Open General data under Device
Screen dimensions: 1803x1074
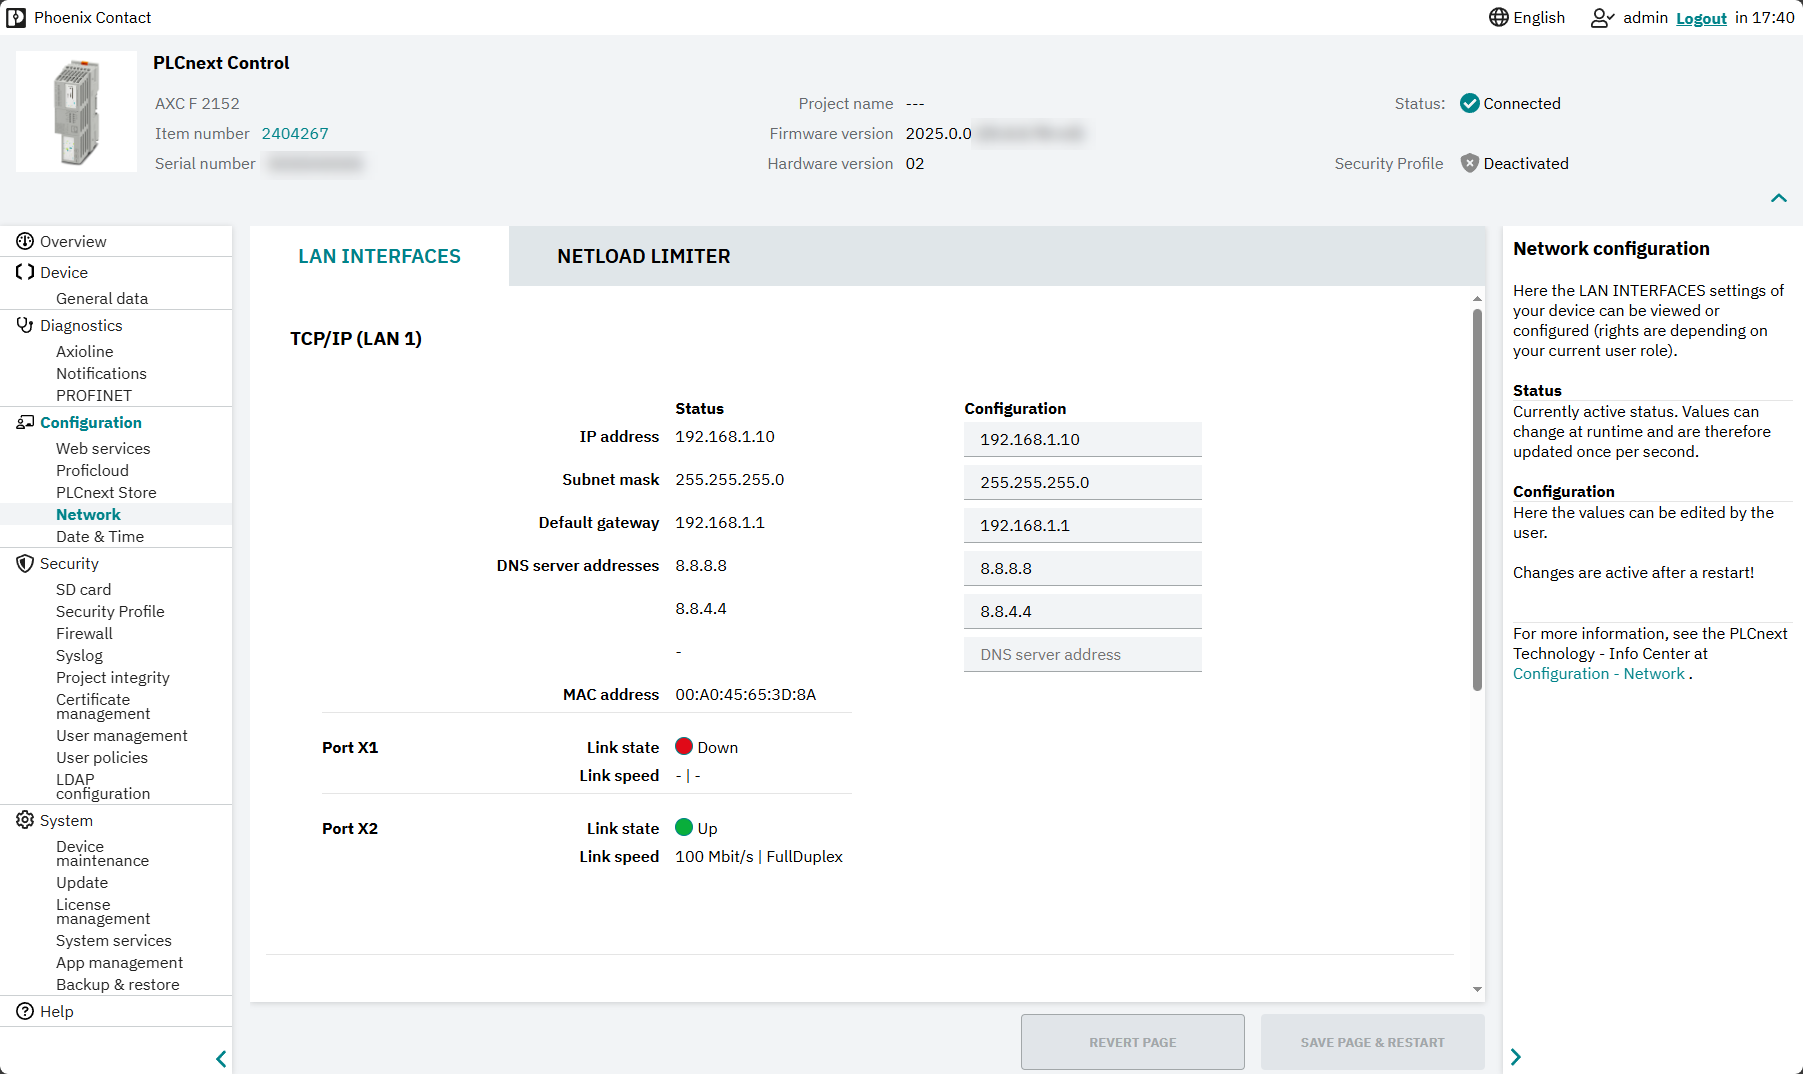pyautogui.click(x=102, y=298)
